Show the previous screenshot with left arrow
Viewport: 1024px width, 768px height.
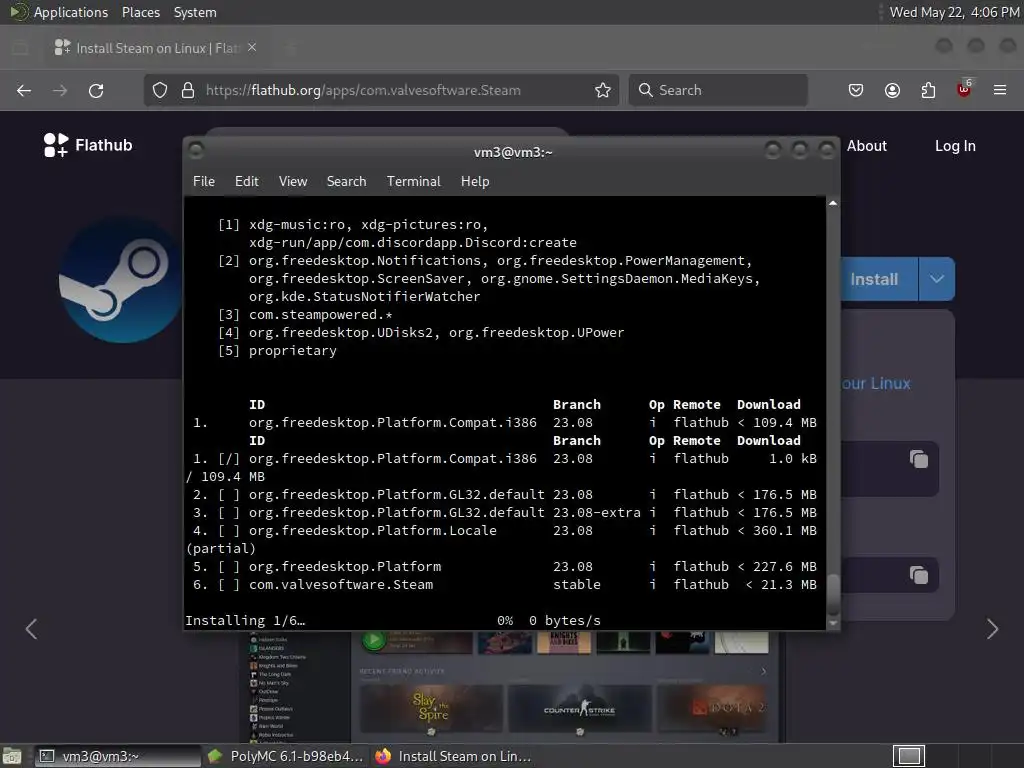coord(31,629)
